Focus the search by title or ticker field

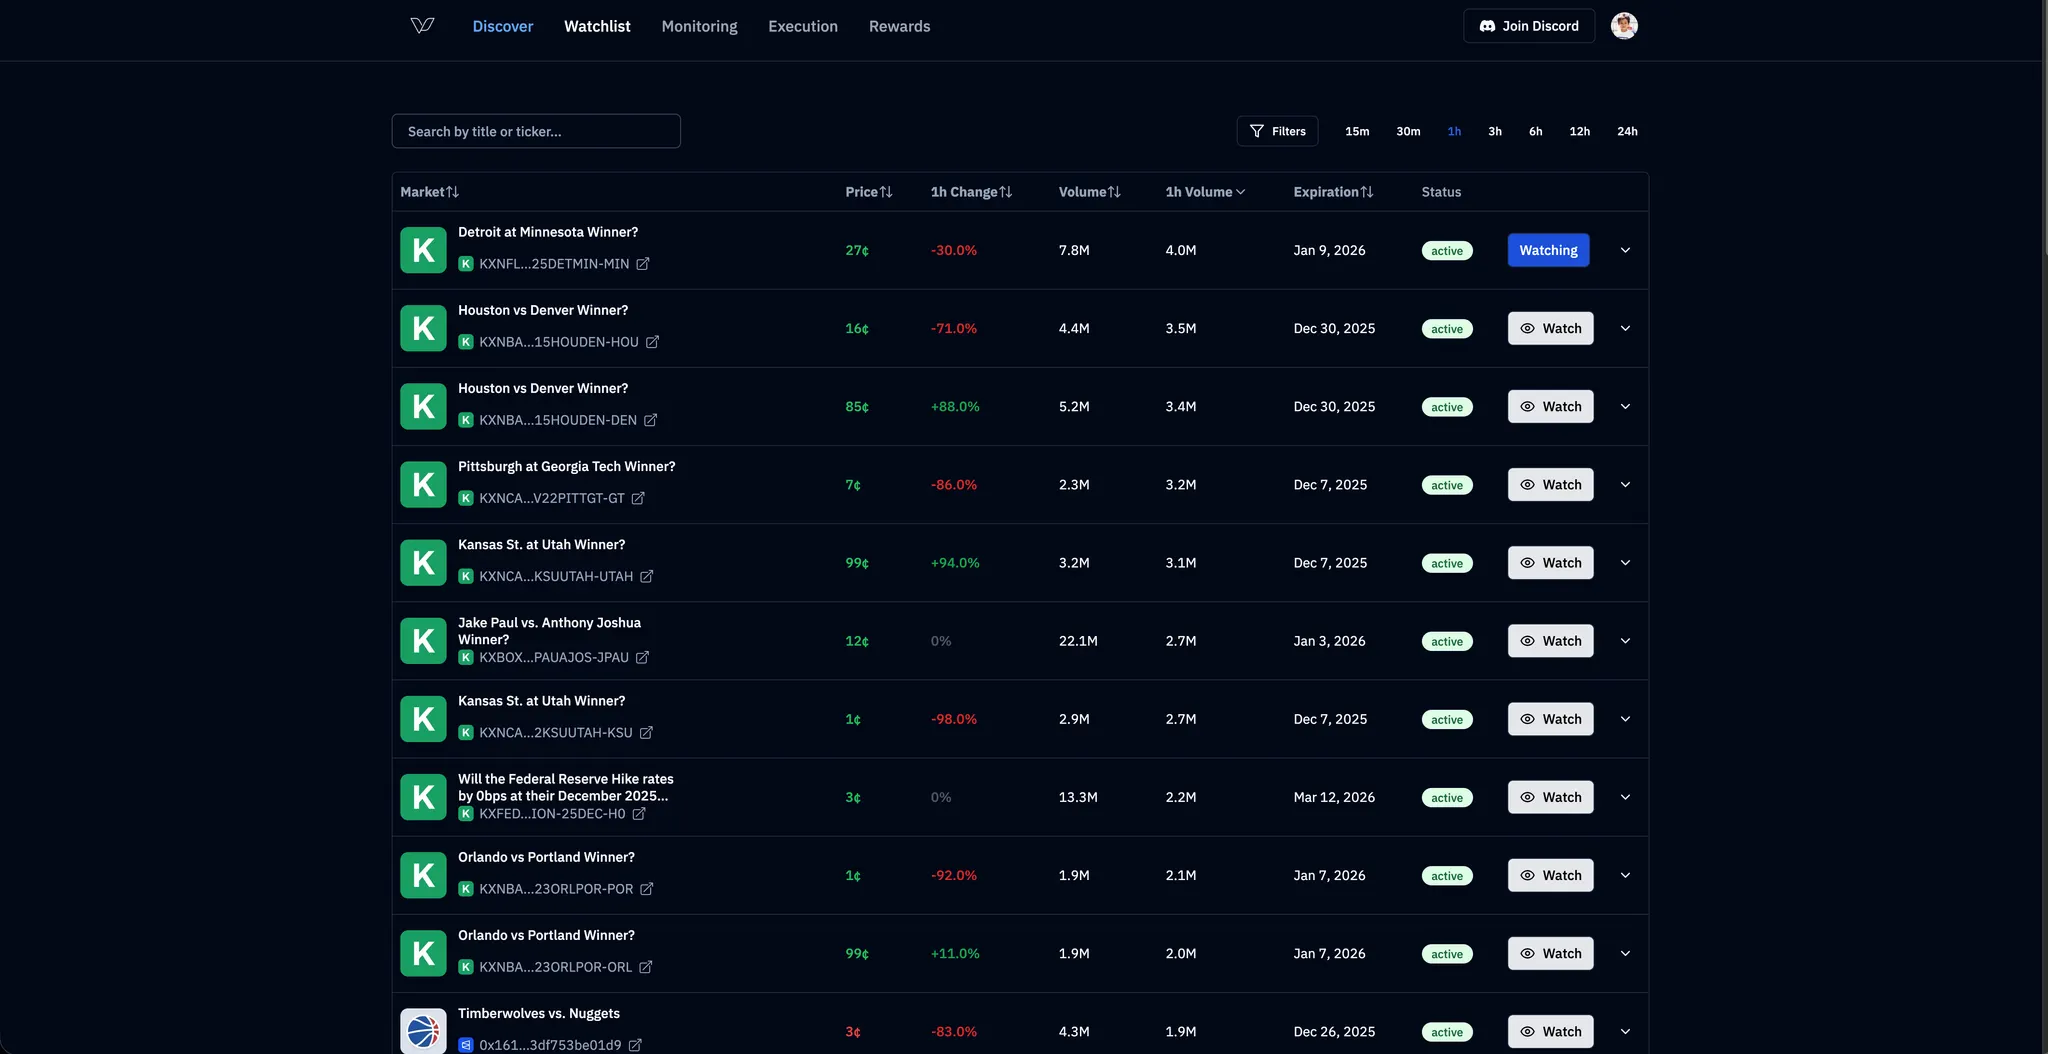click(x=536, y=132)
